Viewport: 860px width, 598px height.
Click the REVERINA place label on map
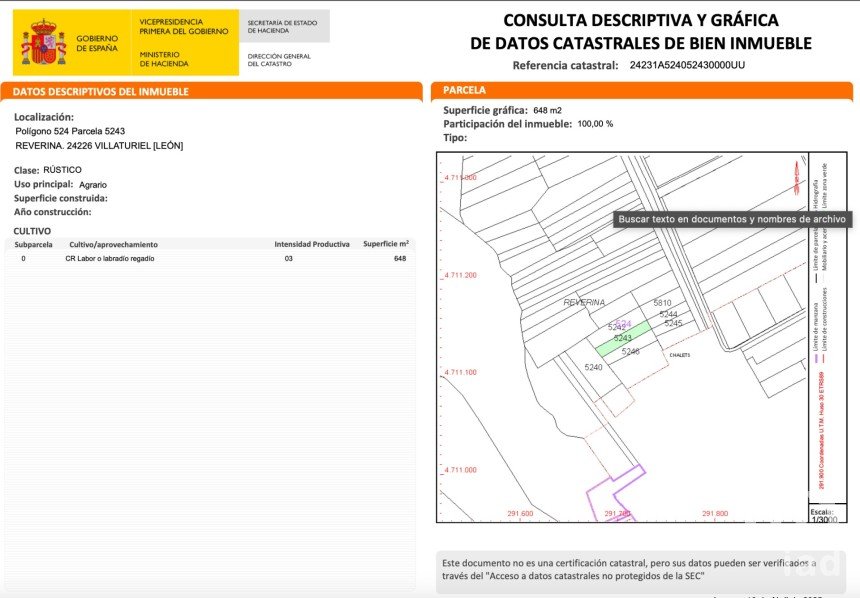coord(585,302)
